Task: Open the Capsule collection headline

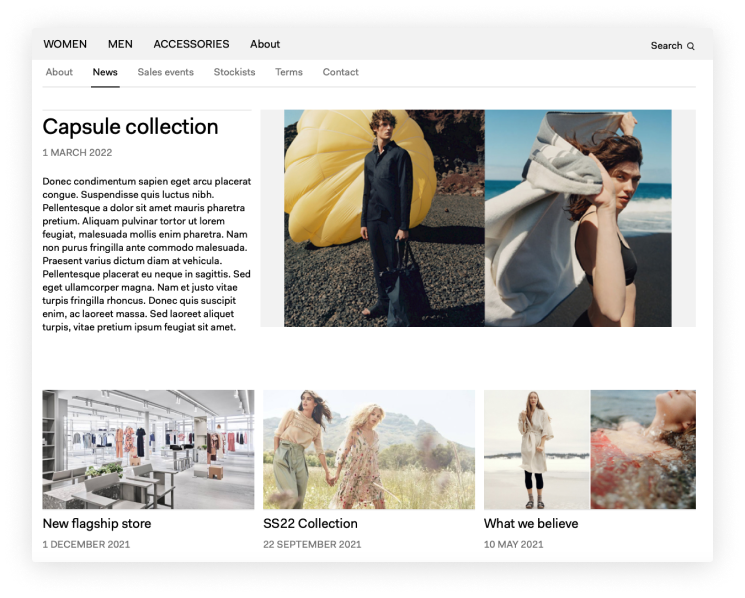Action: (130, 127)
